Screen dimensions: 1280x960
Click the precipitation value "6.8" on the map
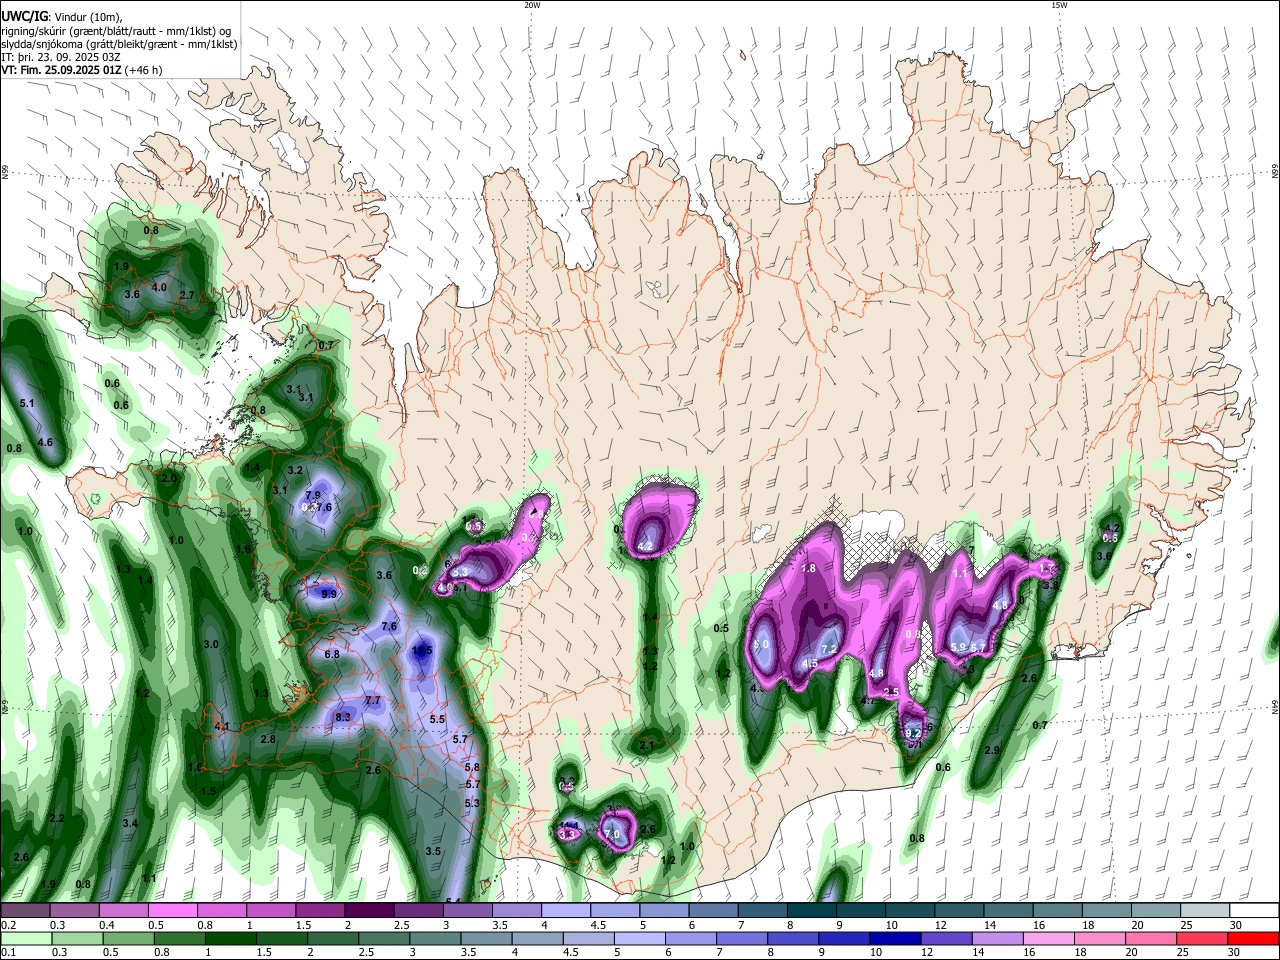[x=333, y=654]
